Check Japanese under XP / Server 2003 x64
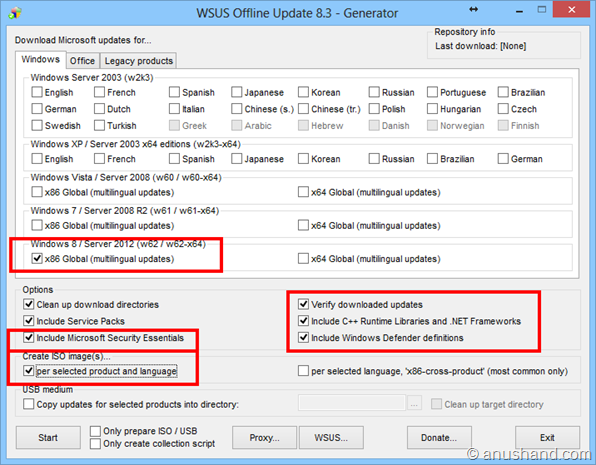Image resolution: width=596 pixels, height=465 pixels. (x=236, y=159)
